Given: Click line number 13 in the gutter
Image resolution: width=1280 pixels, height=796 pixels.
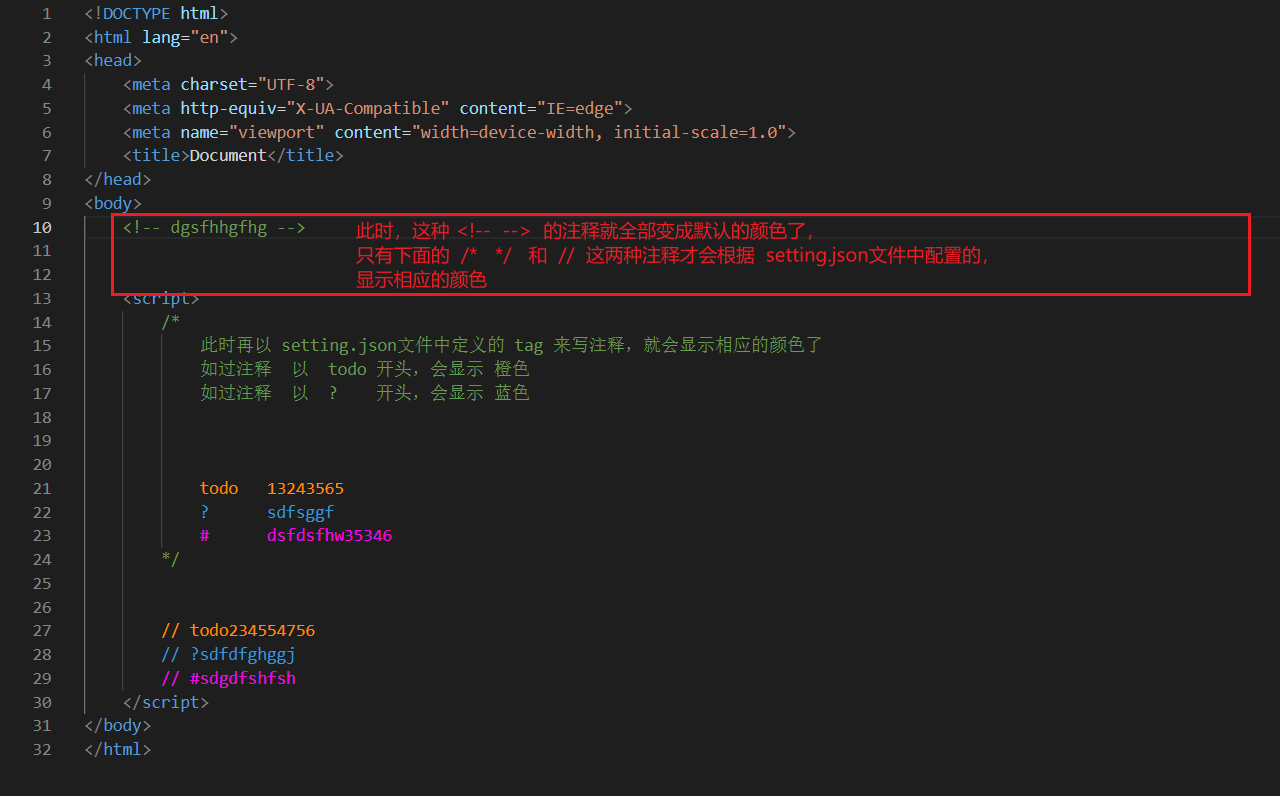Looking at the screenshot, I should coord(41,298).
